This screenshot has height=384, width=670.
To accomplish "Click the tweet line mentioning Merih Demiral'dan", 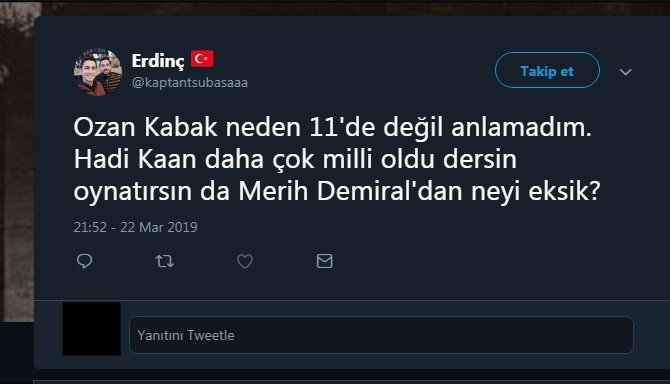I will click(x=337, y=191).
